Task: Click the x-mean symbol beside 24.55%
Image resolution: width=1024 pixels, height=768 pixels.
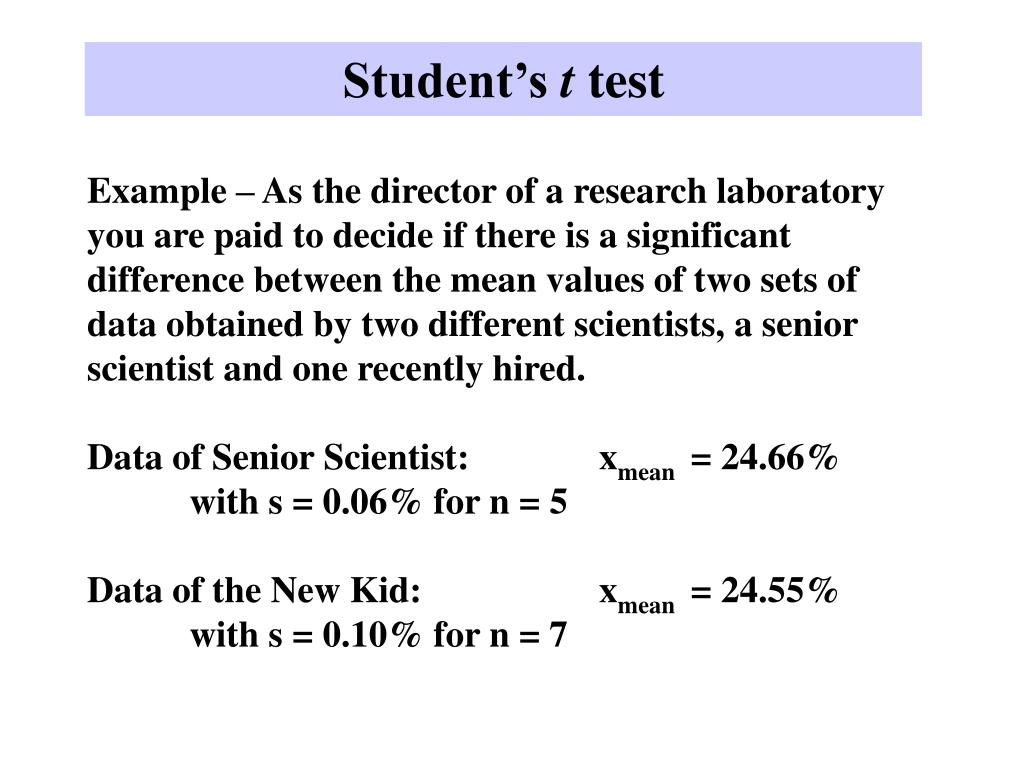Action: pyautogui.click(x=637, y=596)
